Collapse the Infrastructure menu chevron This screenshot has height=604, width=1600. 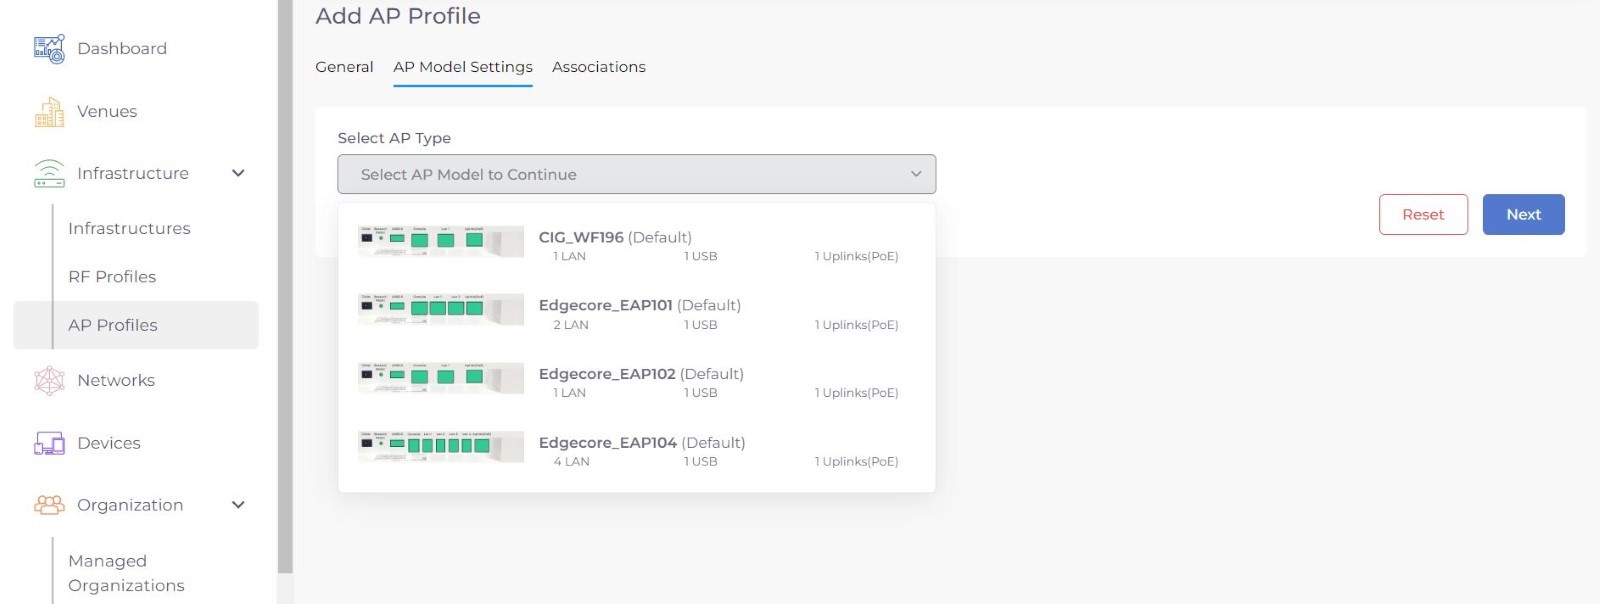[238, 173]
